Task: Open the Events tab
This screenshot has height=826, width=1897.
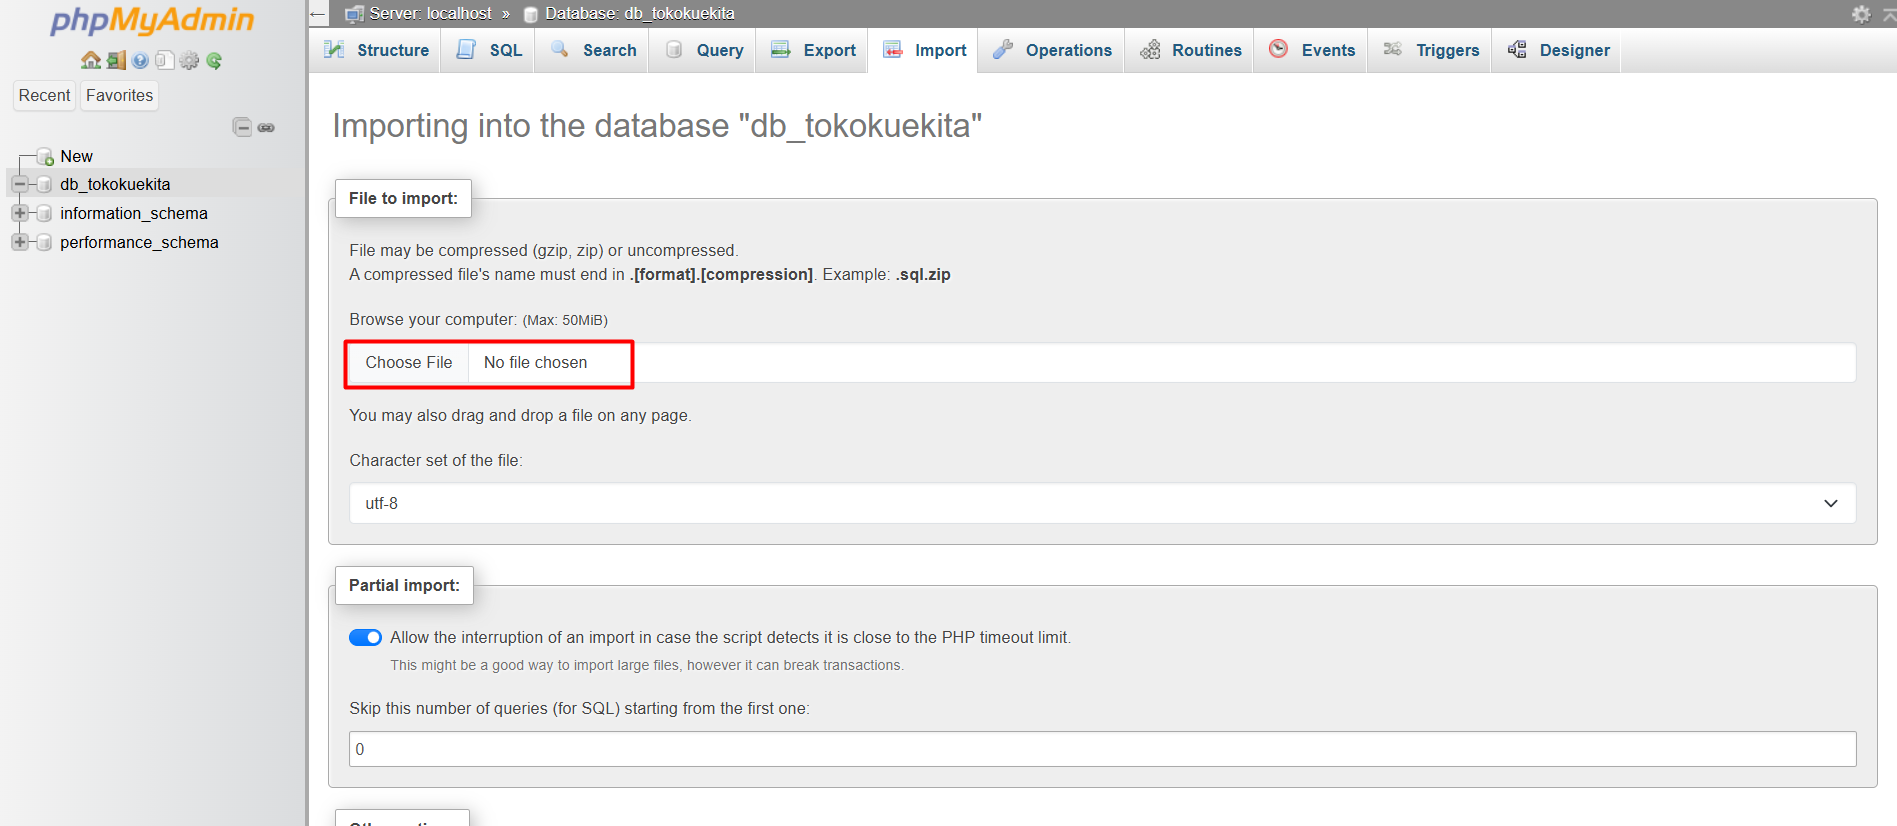Action: [1312, 50]
